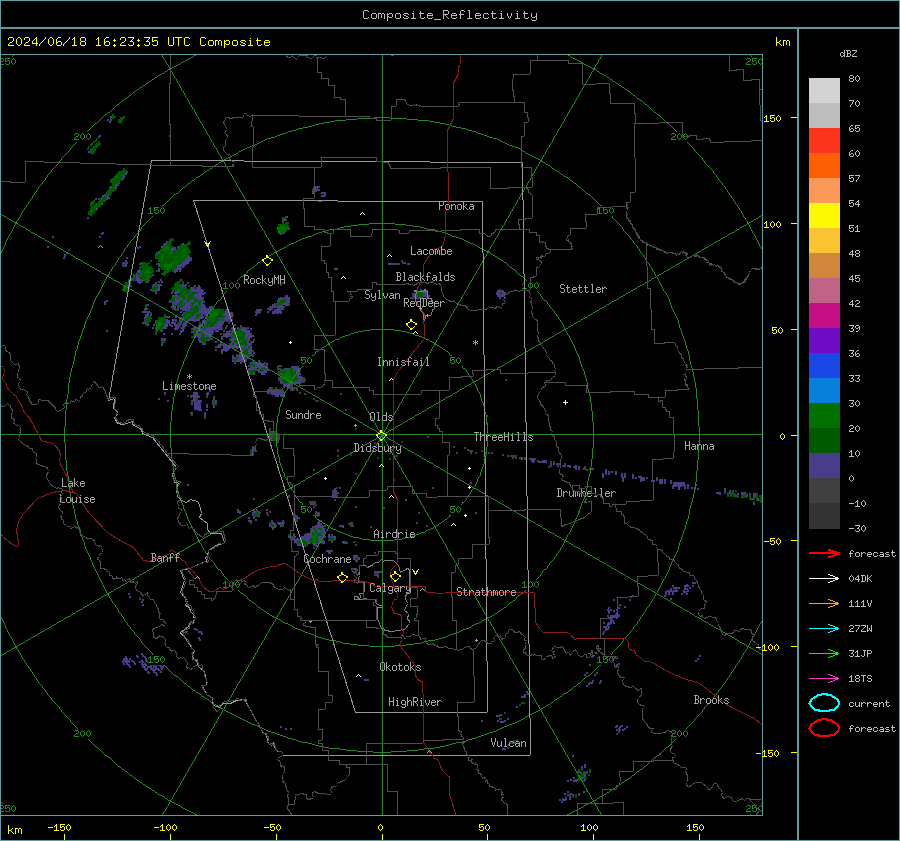The image size is (900, 841).
Task: Click the RockyMH label
Action: coord(264,280)
